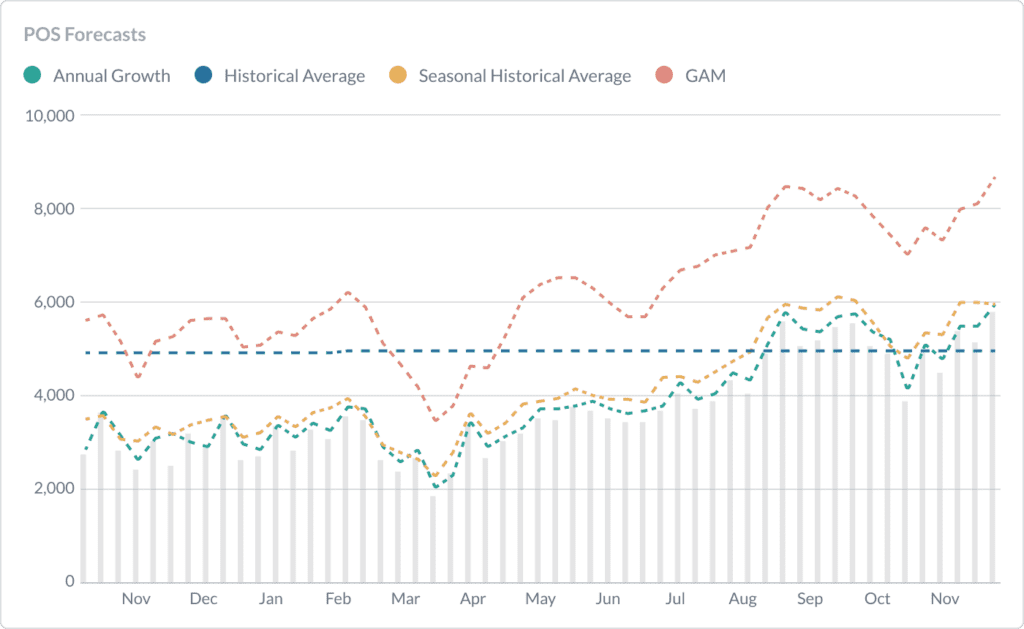This screenshot has height=629, width=1024.
Task: Click the Seasonal Historical Average yellow dot
Action: 398,76
